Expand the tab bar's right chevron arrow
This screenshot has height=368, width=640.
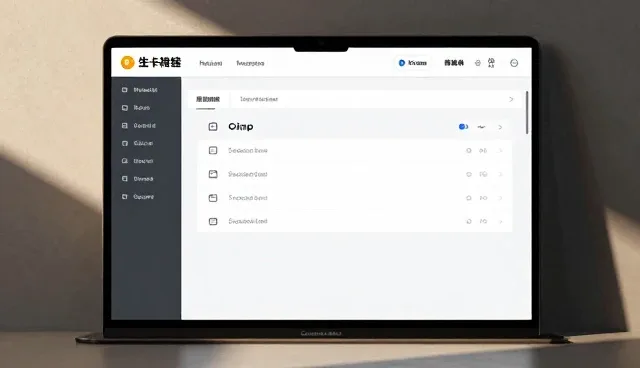511,100
